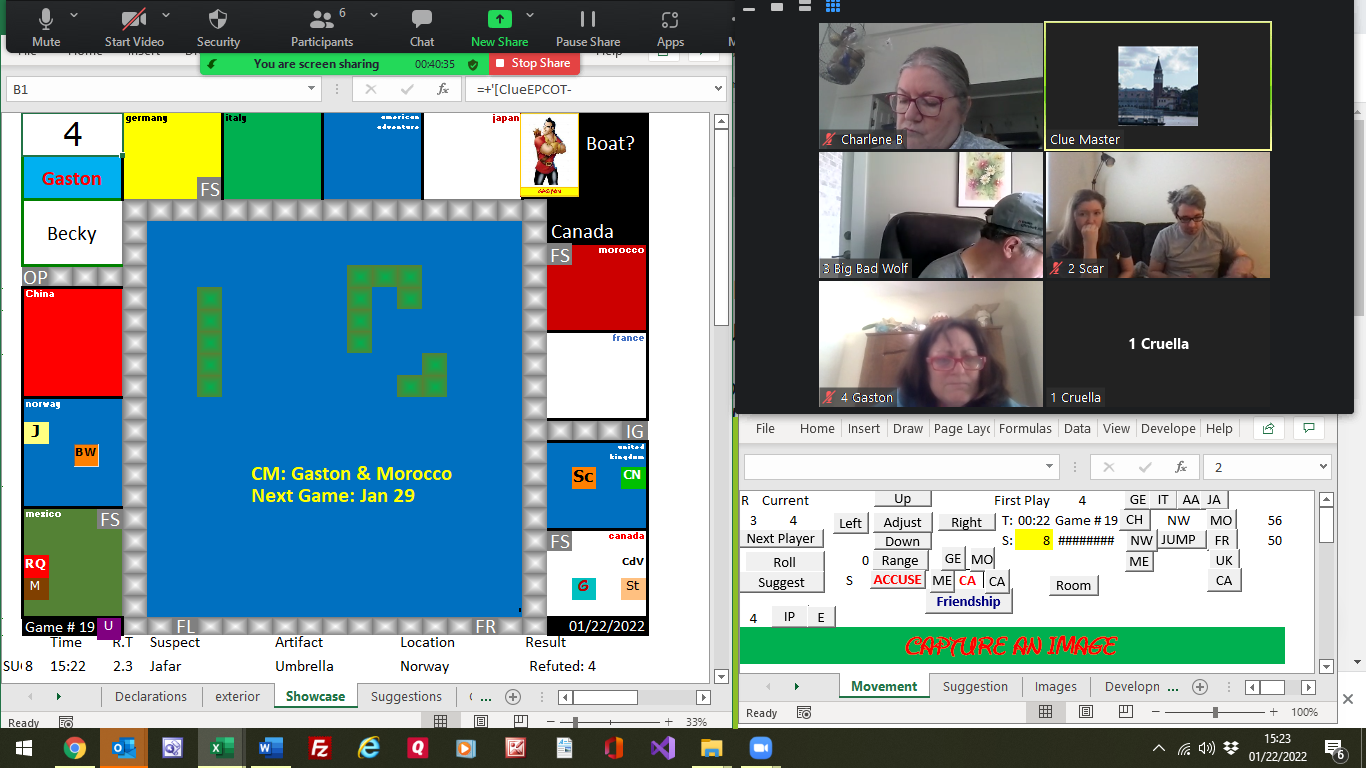Open Name Box dropdown in Movement workbook

click(1050, 467)
